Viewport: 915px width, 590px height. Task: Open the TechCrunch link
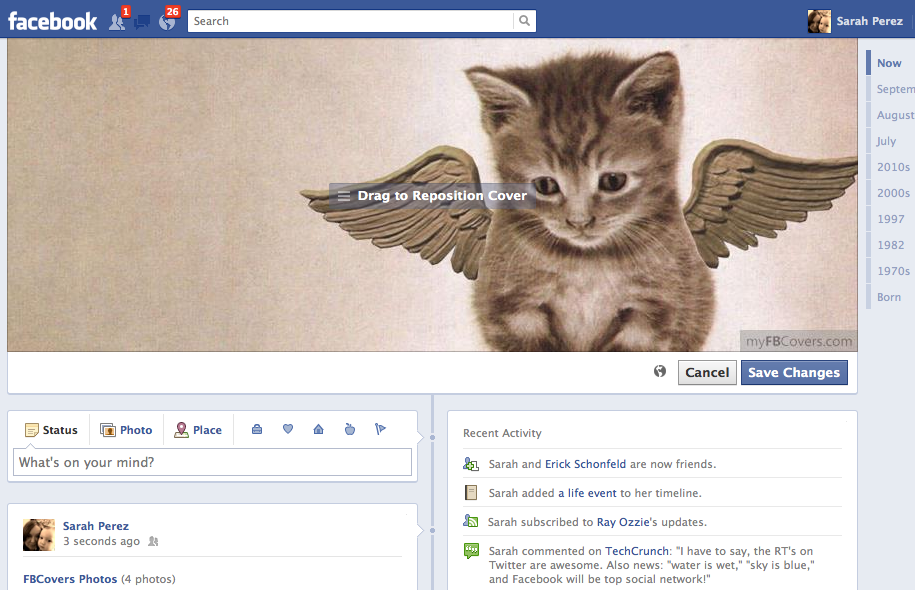click(637, 551)
